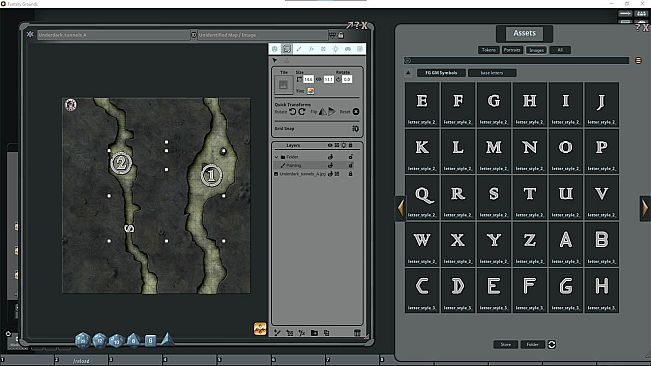Refresh the assets list
This screenshot has height=366, width=651.
tap(552, 344)
